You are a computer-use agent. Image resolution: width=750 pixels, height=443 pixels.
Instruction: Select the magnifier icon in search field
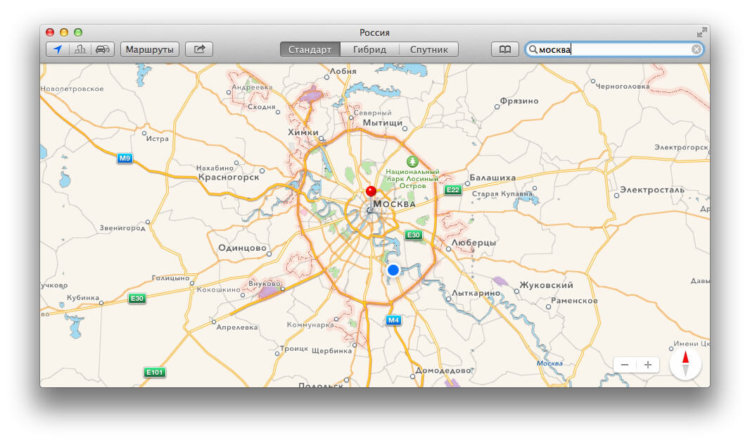[x=533, y=49]
